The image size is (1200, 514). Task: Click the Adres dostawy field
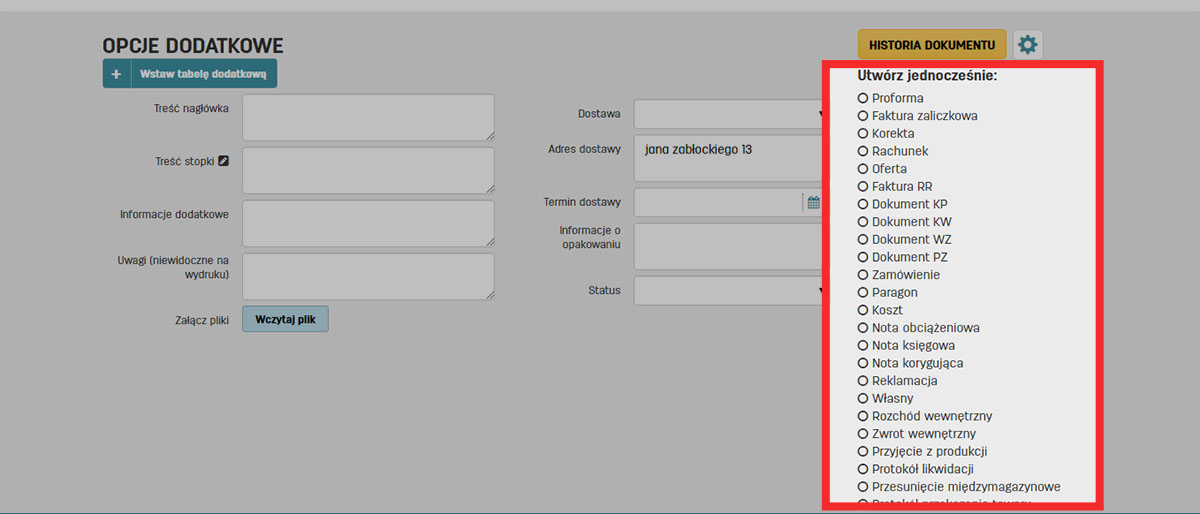[728, 158]
